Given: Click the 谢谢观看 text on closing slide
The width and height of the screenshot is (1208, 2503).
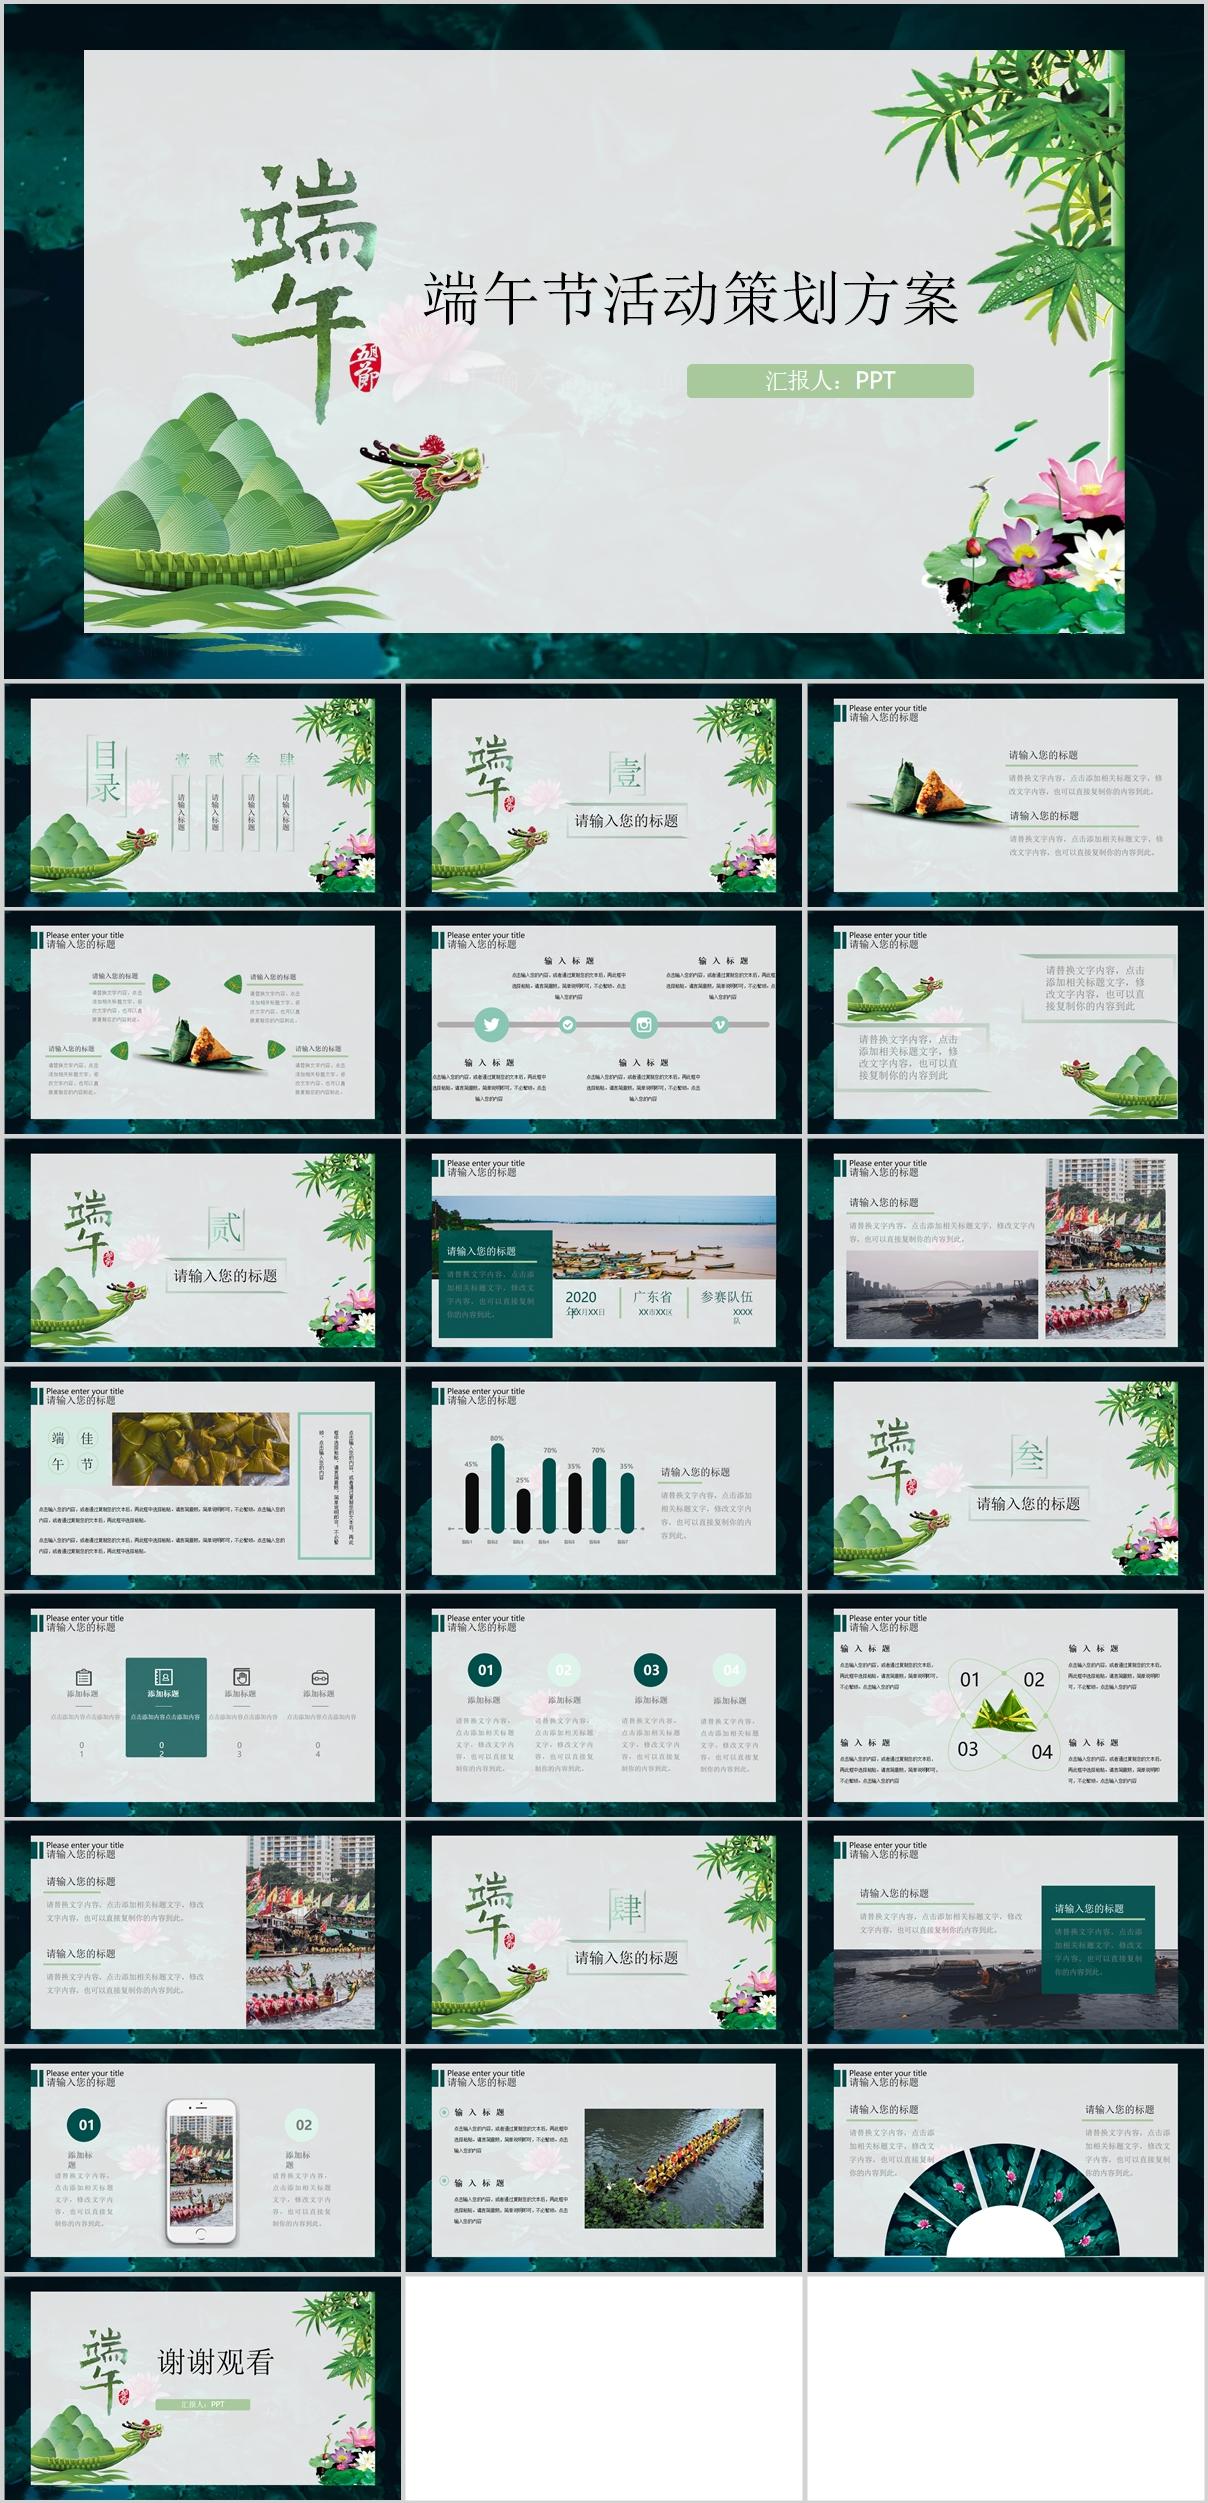Looking at the screenshot, I should pos(215,2361).
